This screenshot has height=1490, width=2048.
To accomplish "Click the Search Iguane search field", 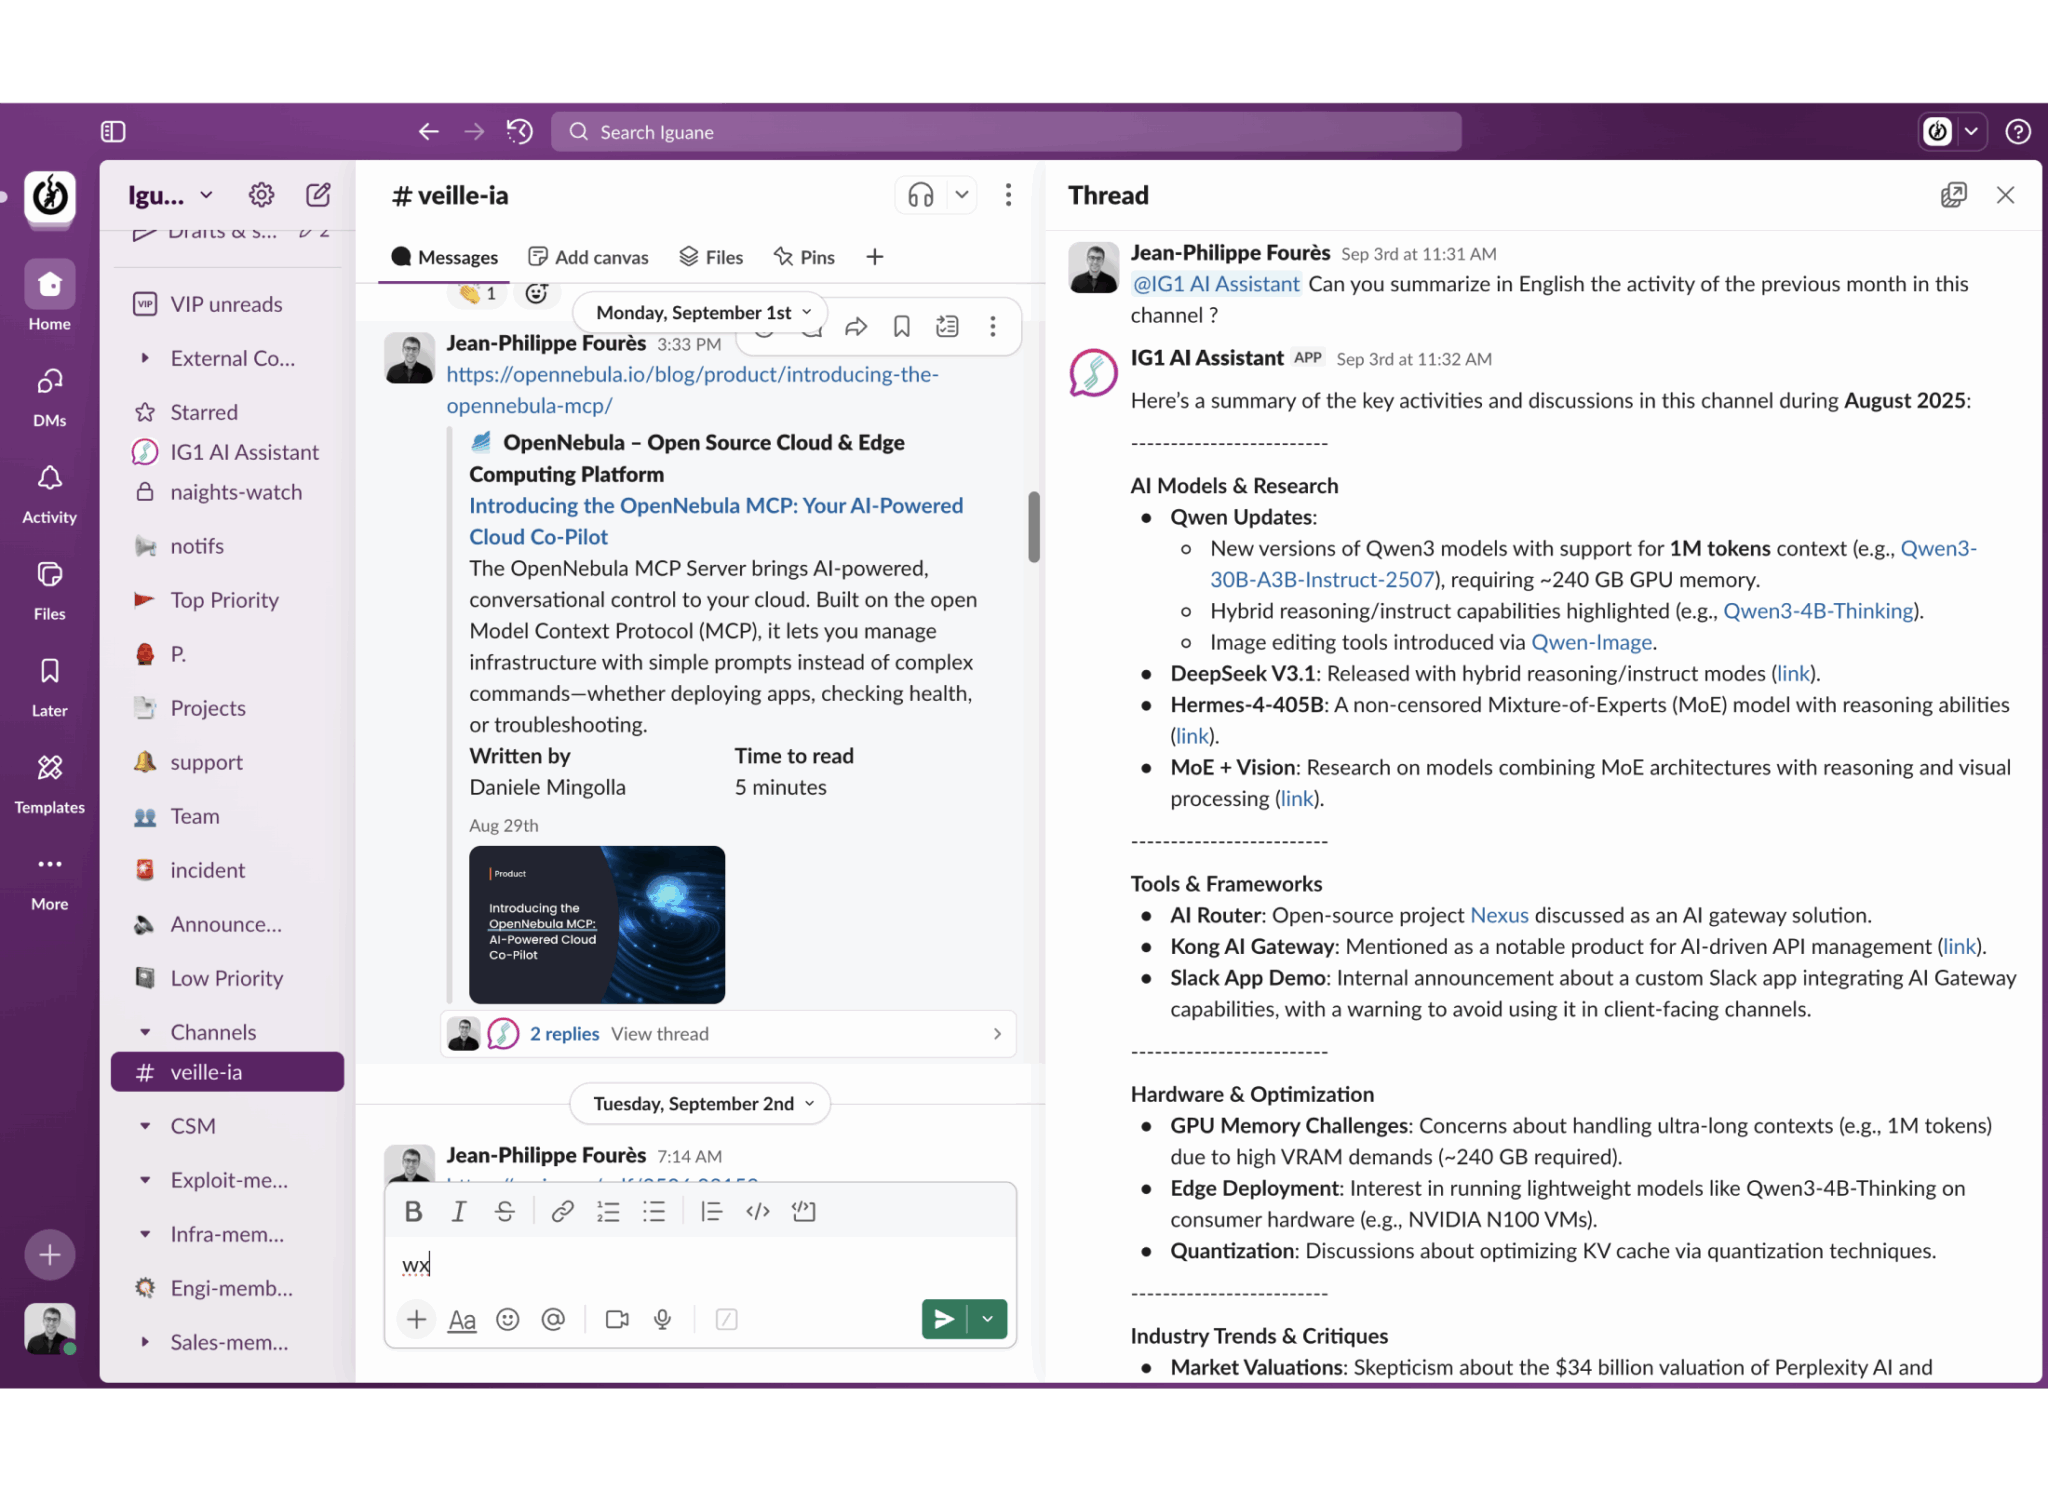I will coord(1005,132).
